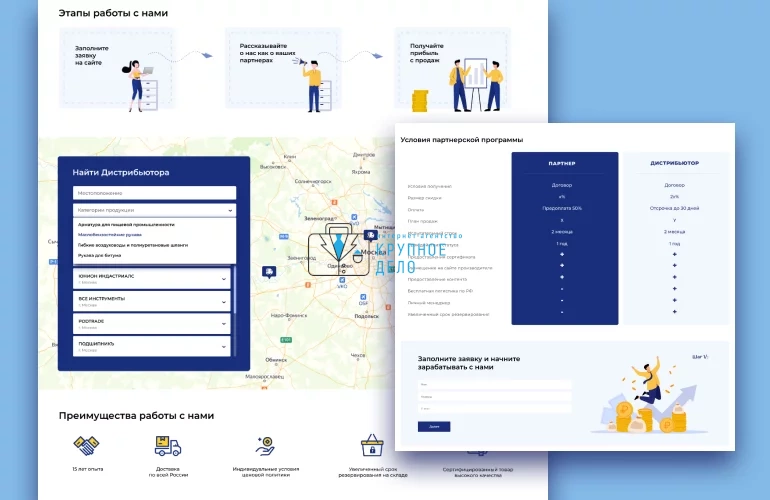Click the blue submit button under the form
Viewport: 770px width, 500px height.
(434, 427)
